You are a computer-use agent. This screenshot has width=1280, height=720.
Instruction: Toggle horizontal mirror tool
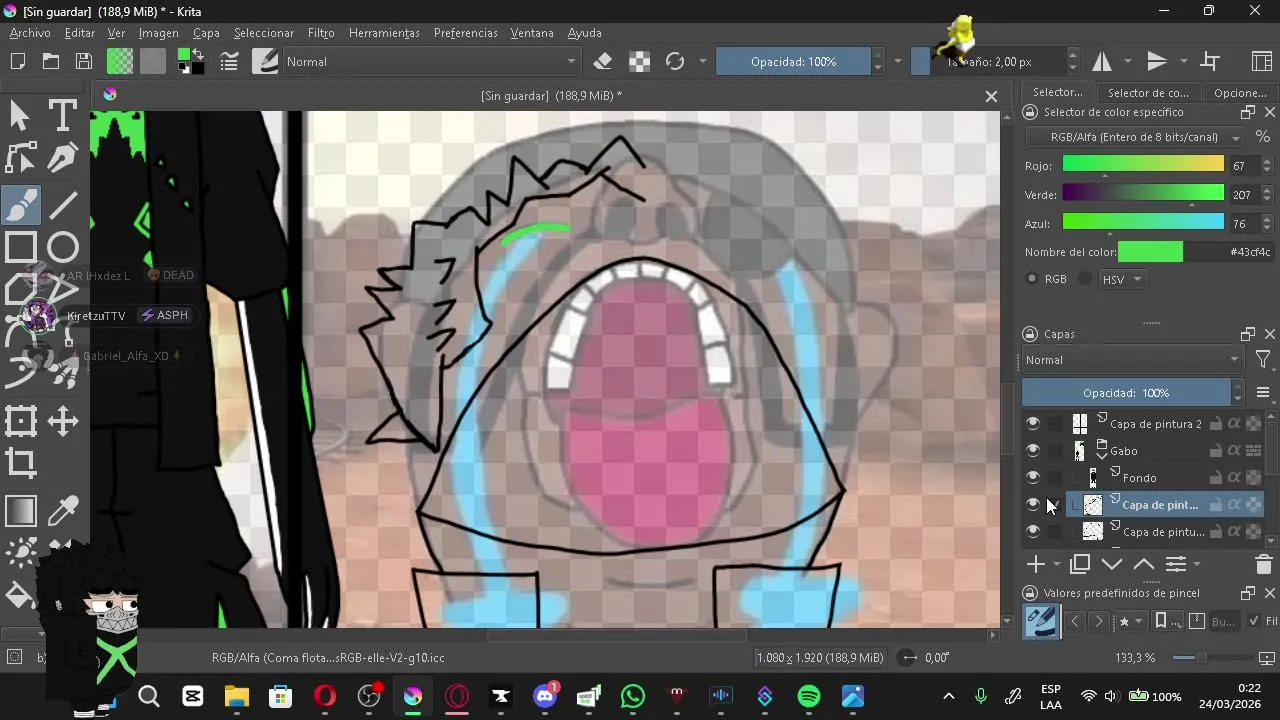pos(1102,62)
